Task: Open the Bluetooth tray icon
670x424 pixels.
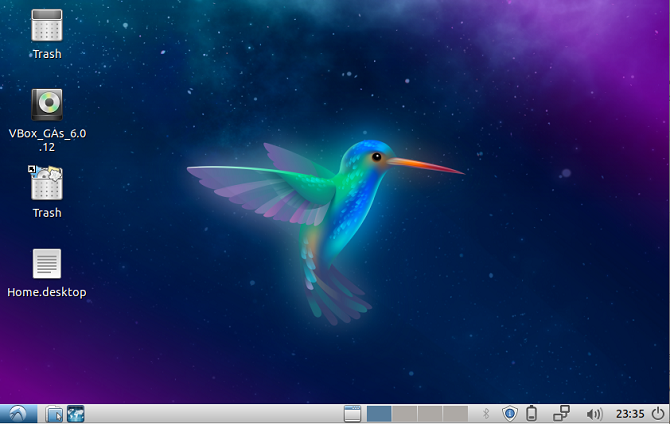Action: pyautogui.click(x=486, y=413)
